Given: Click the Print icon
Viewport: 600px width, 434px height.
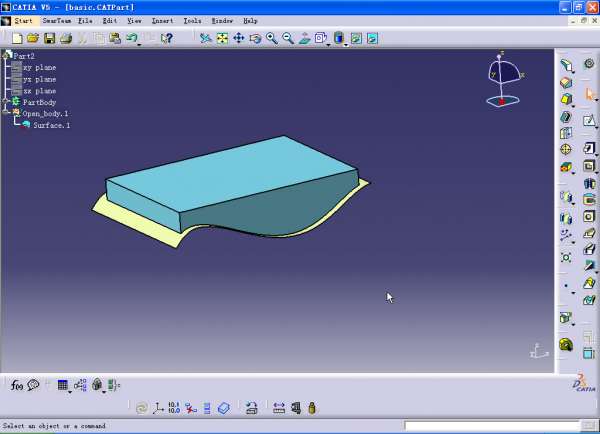Looking at the screenshot, I should pos(65,39).
